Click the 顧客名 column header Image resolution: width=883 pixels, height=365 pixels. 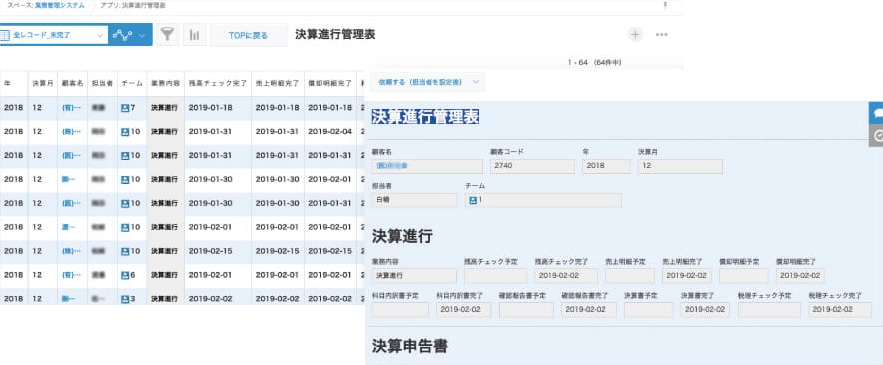coord(72,83)
